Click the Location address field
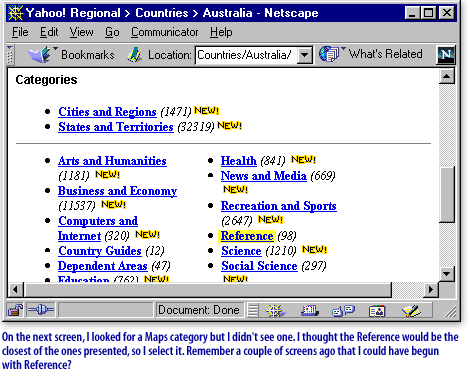 (x=247, y=55)
